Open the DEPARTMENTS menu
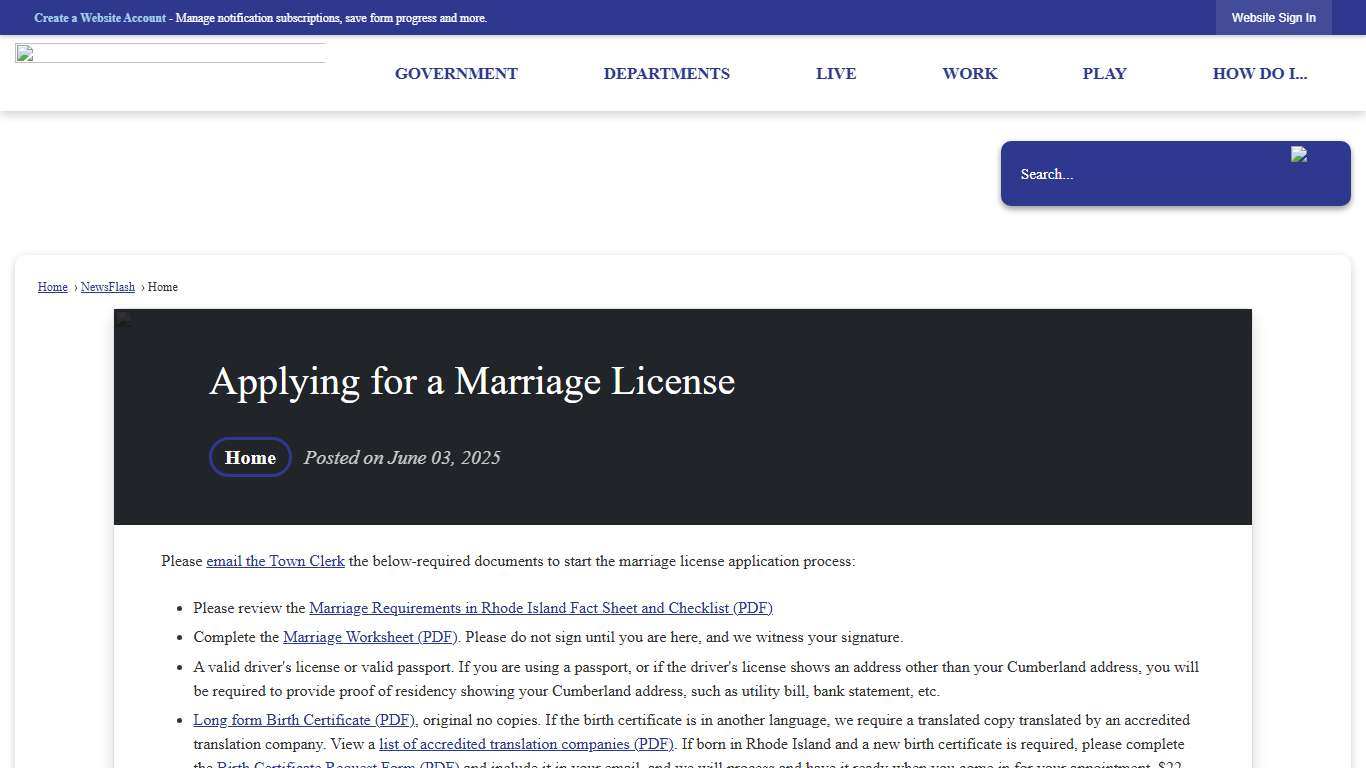The image size is (1366, 768). click(666, 73)
